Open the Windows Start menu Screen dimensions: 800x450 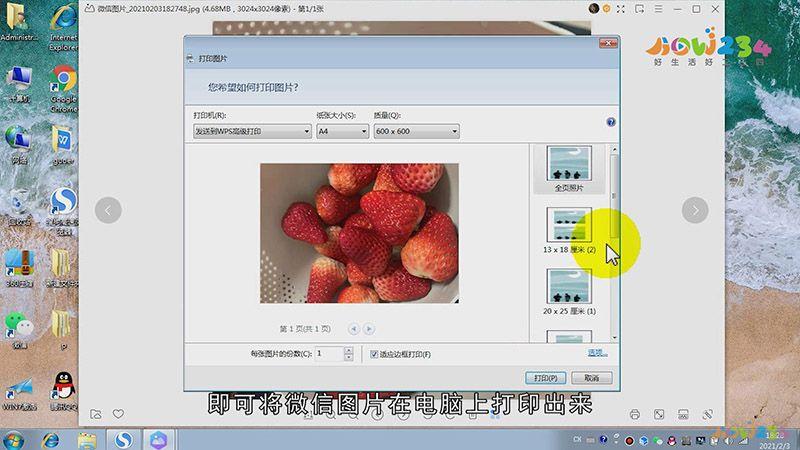click(13, 439)
